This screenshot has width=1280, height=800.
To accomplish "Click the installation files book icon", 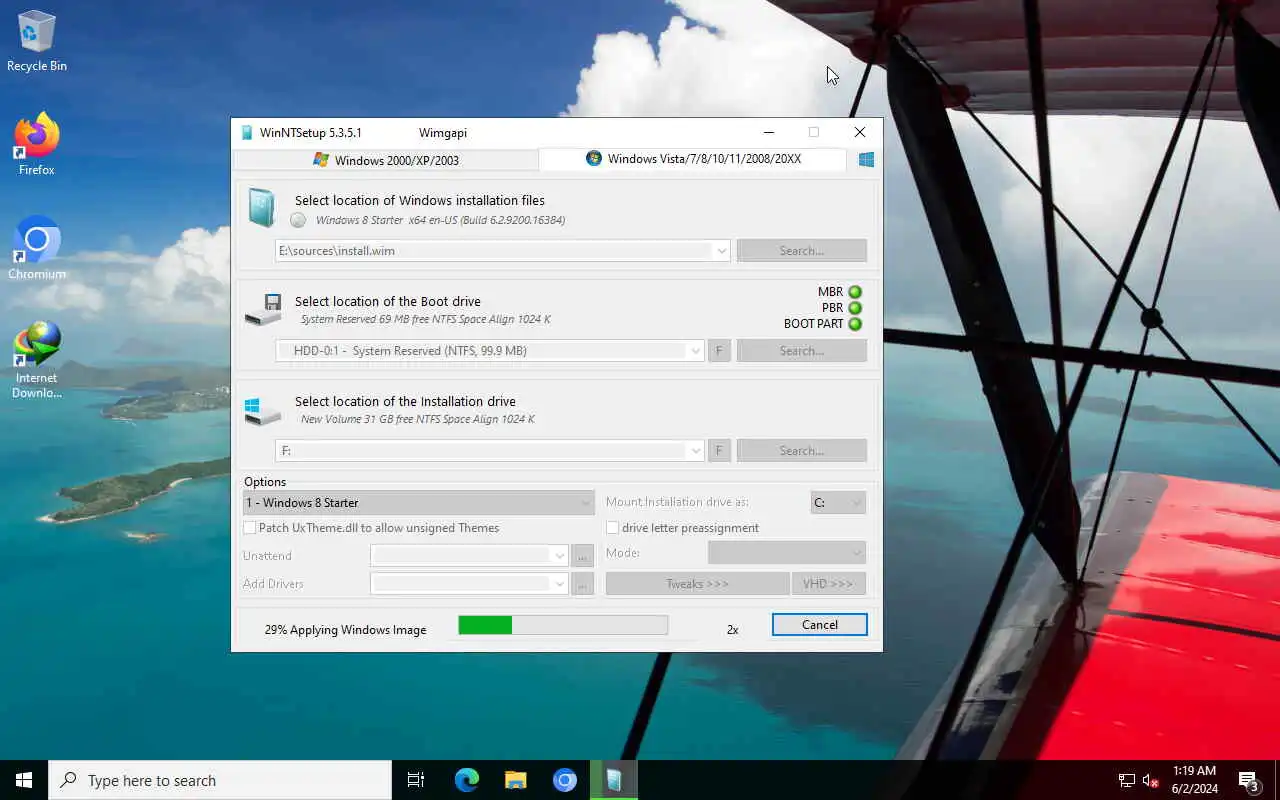I will (260, 208).
